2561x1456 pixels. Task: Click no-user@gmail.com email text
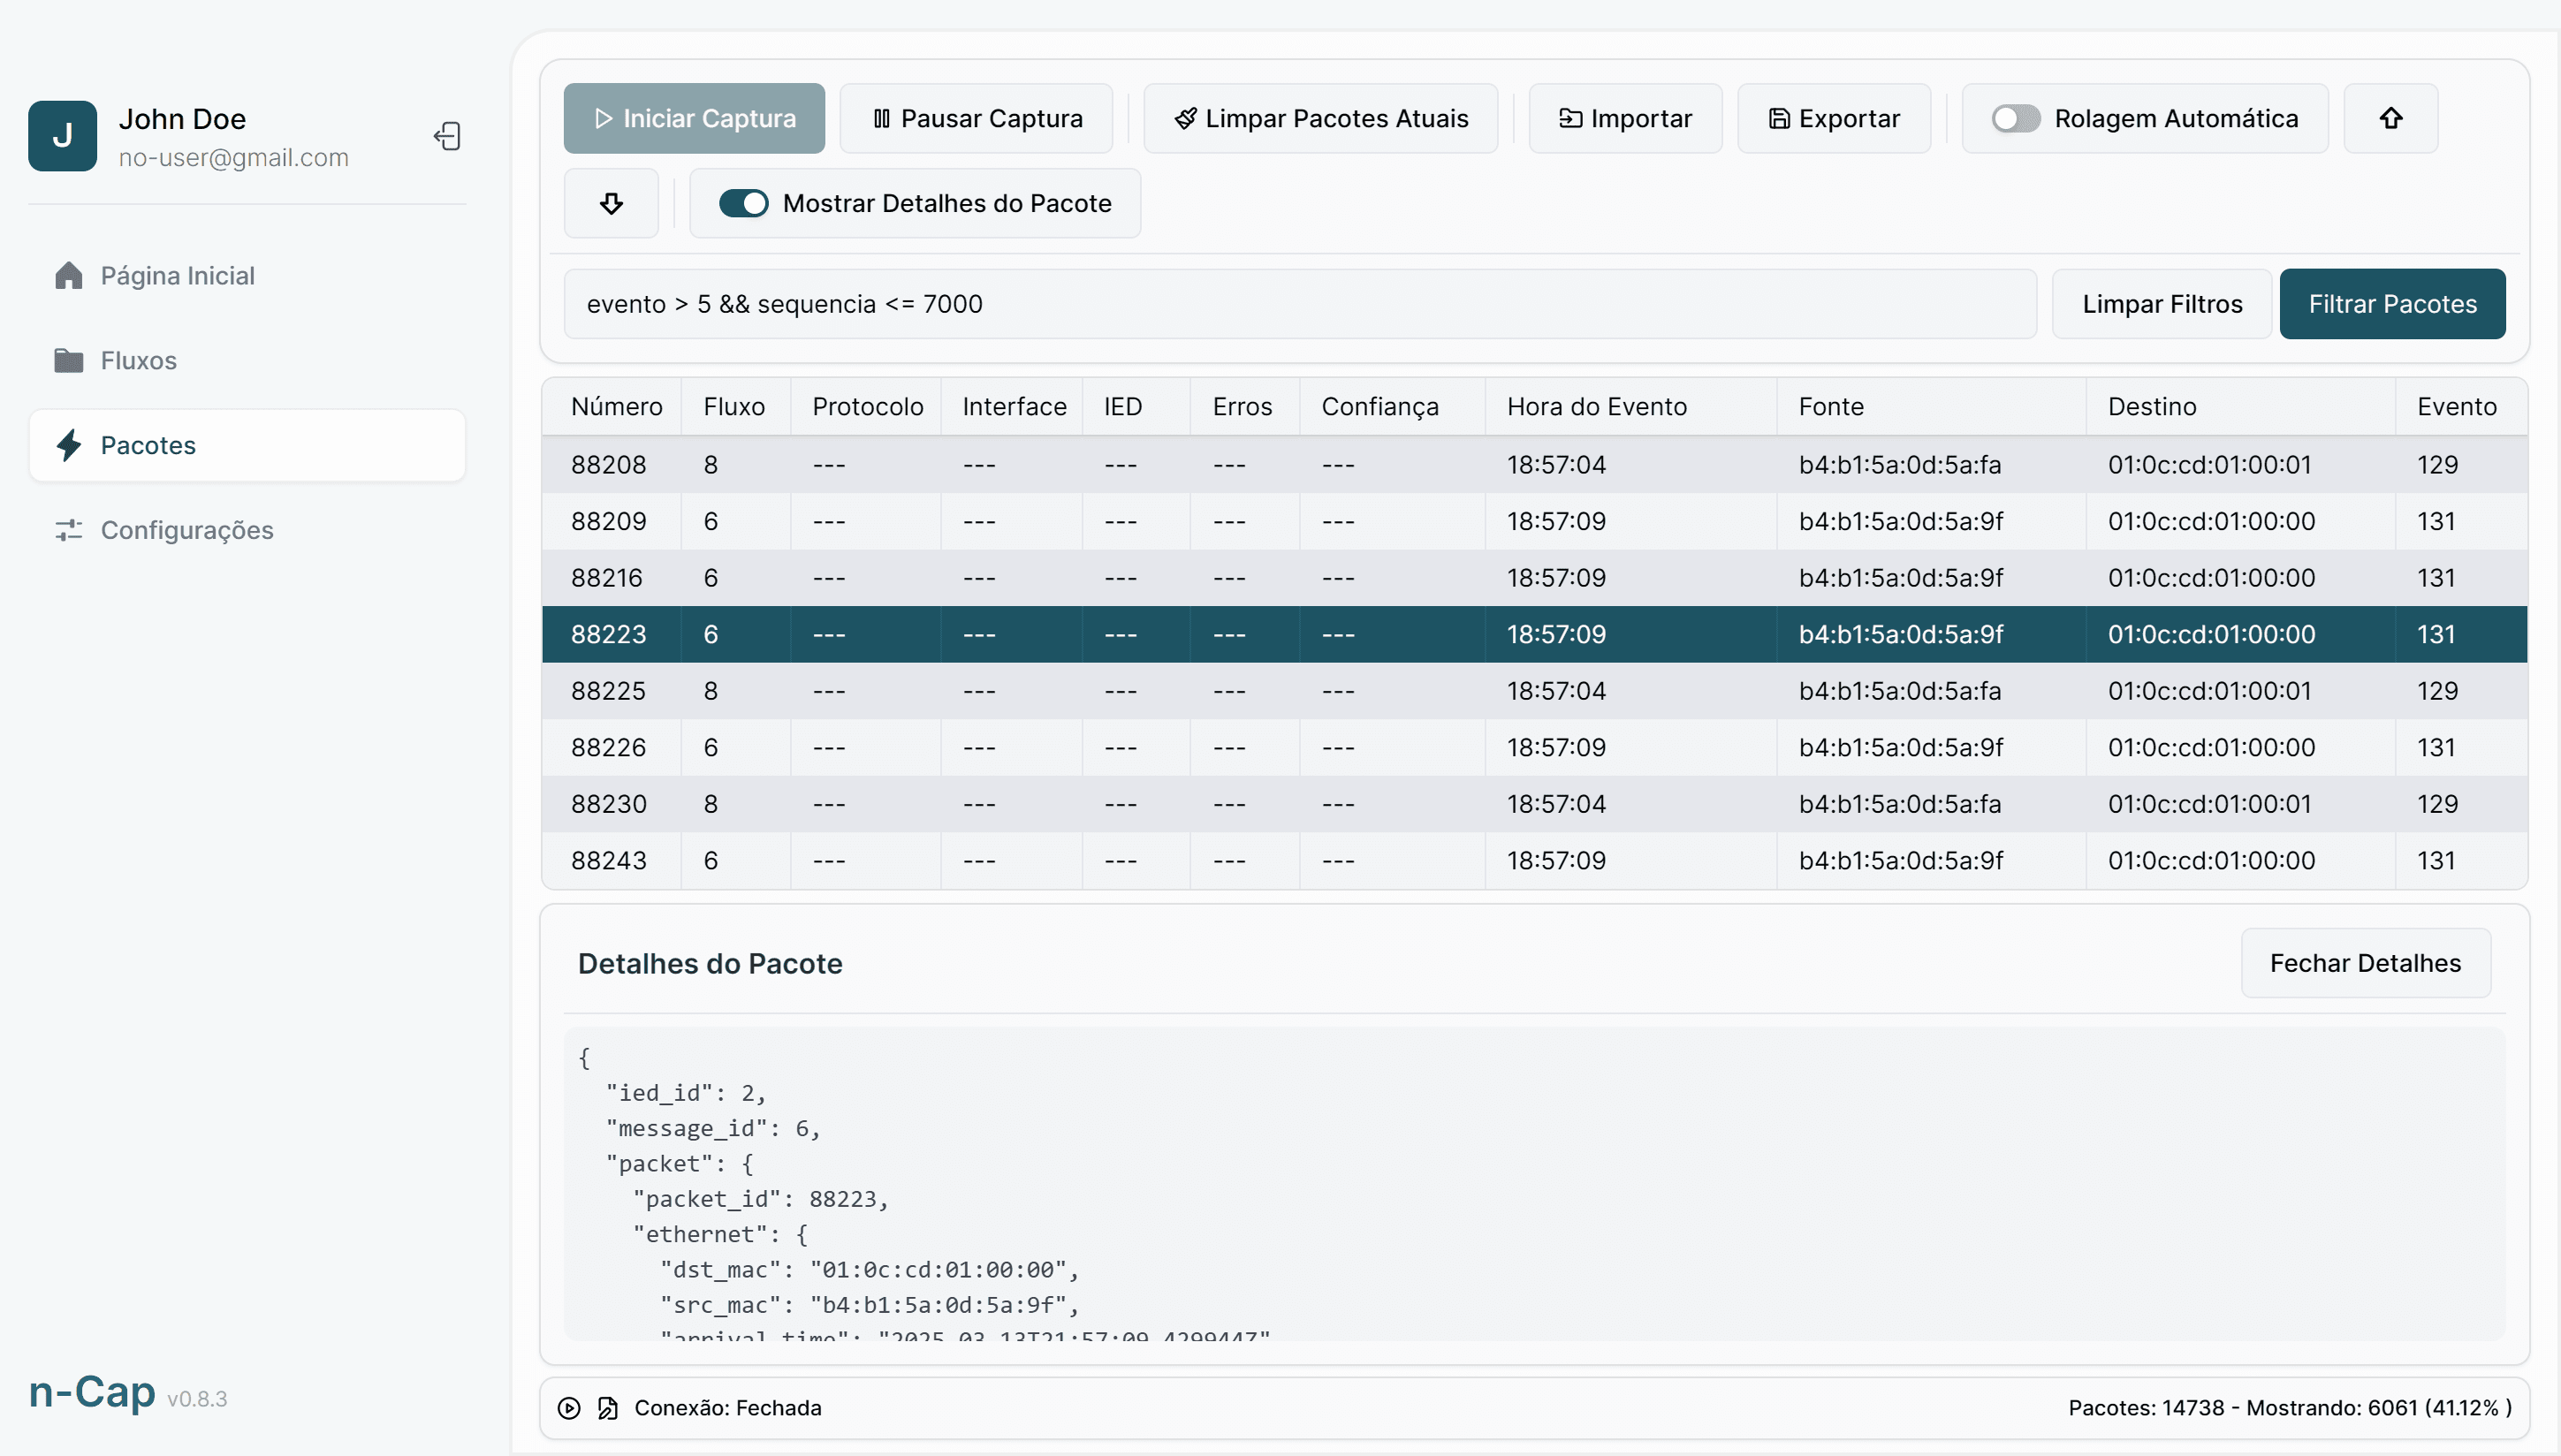(x=233, y=158)
